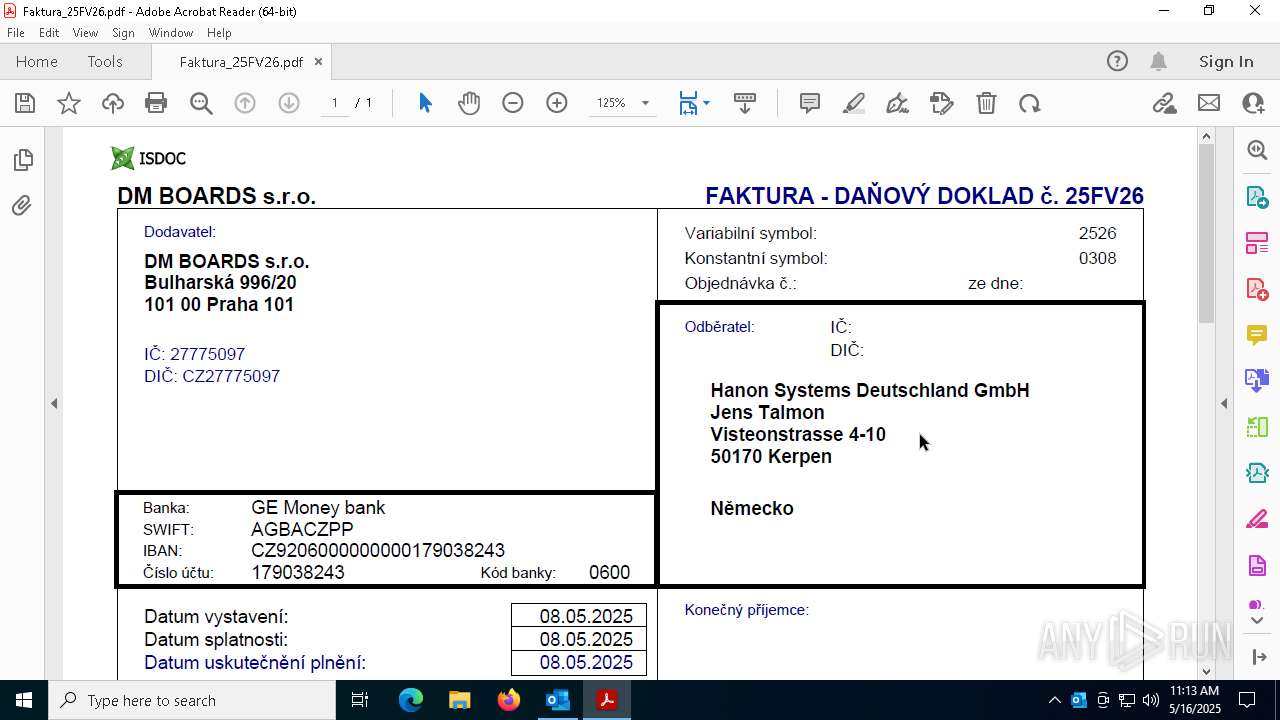Choose the Selection arrow tool
This screenshot has width=1280, height=720.
point(425,103)
